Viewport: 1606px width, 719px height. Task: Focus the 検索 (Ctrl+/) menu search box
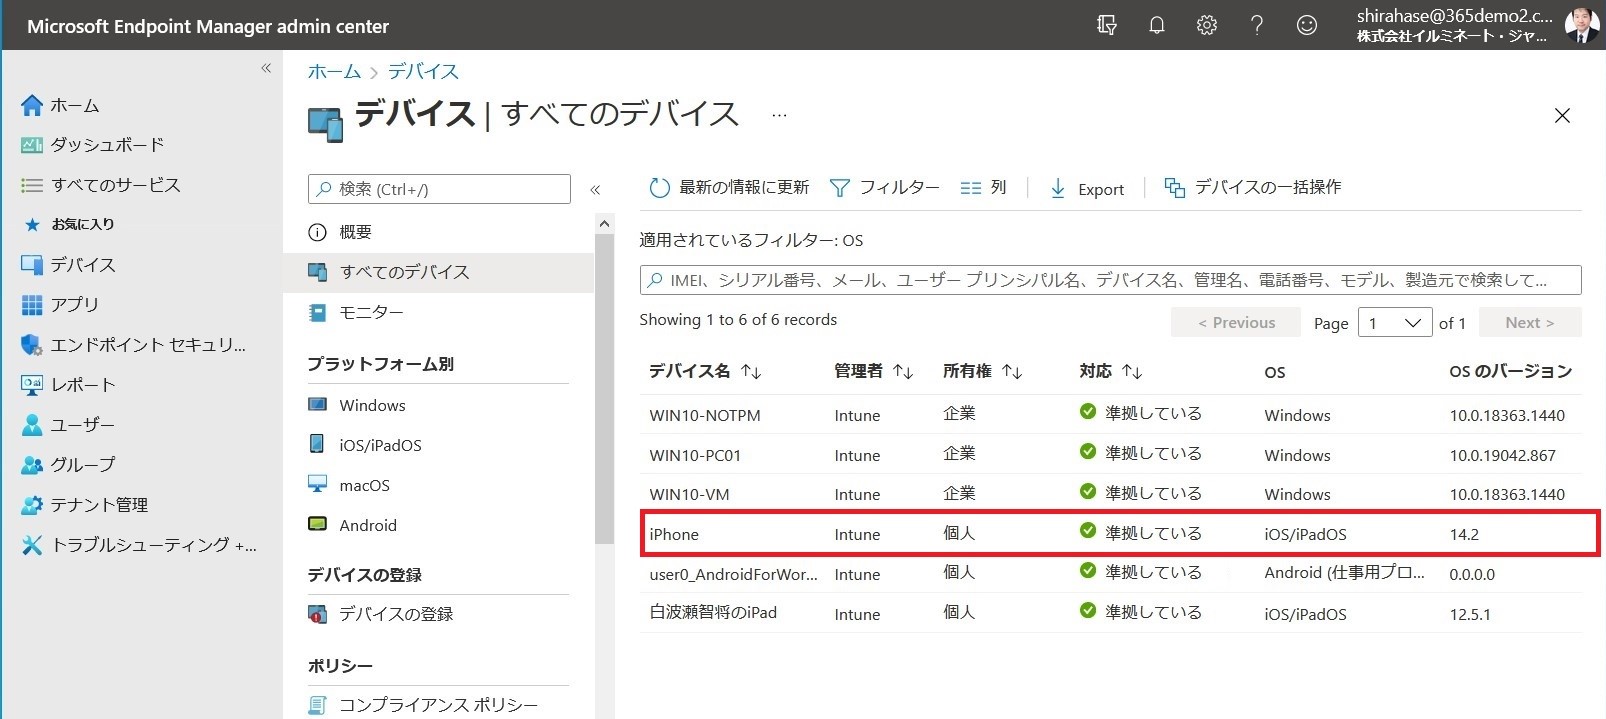[x=439, y=189]
